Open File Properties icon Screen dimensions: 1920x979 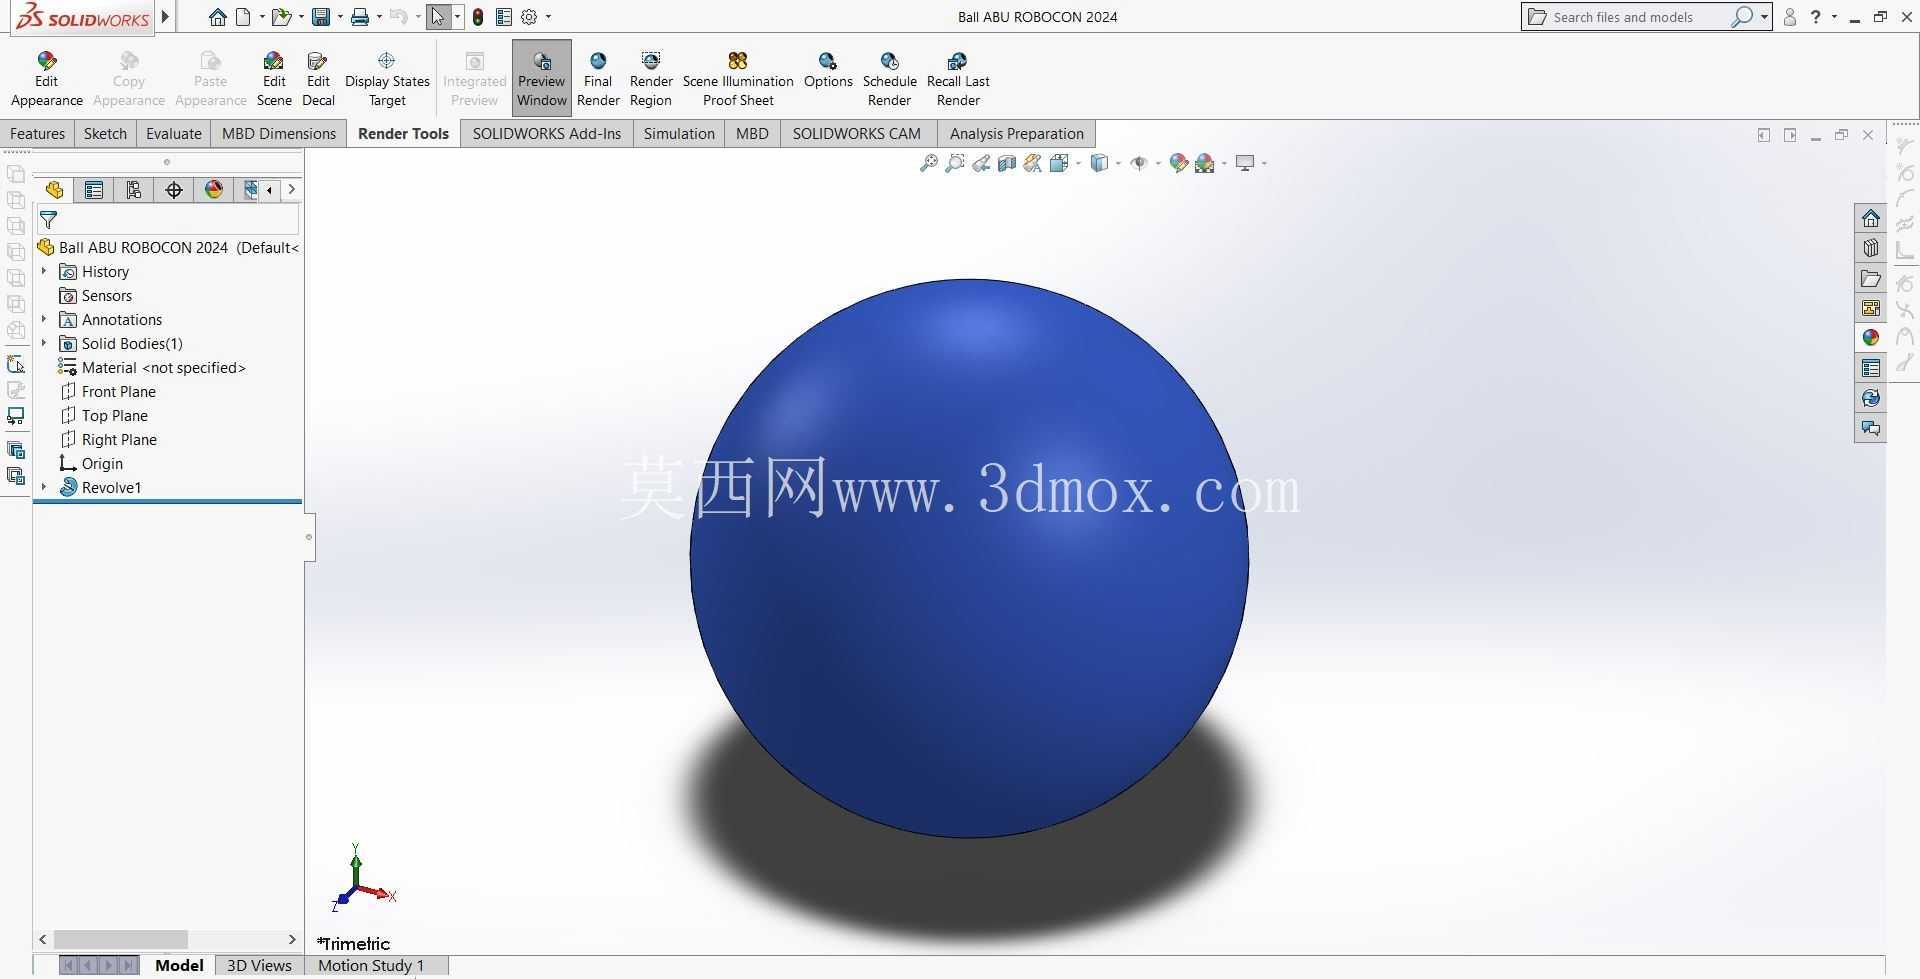(504, 17)
